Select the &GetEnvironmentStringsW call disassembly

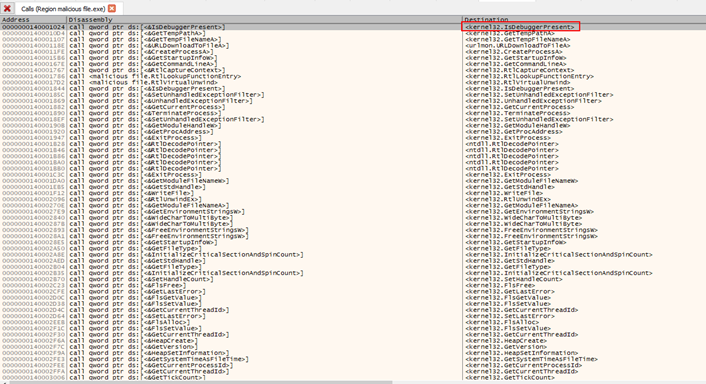[x=156, y=212]
